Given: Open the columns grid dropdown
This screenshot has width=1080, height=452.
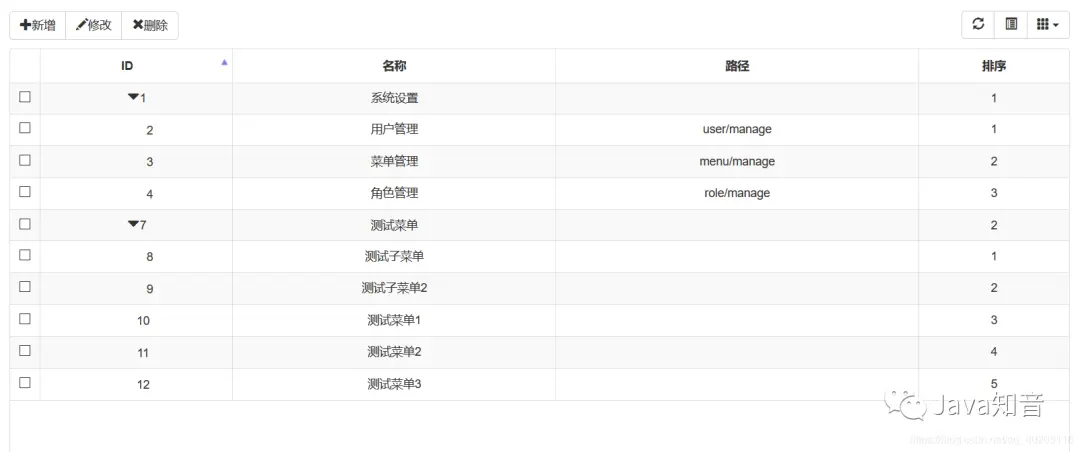Looking at the screenshot, I should point(1048,24).
